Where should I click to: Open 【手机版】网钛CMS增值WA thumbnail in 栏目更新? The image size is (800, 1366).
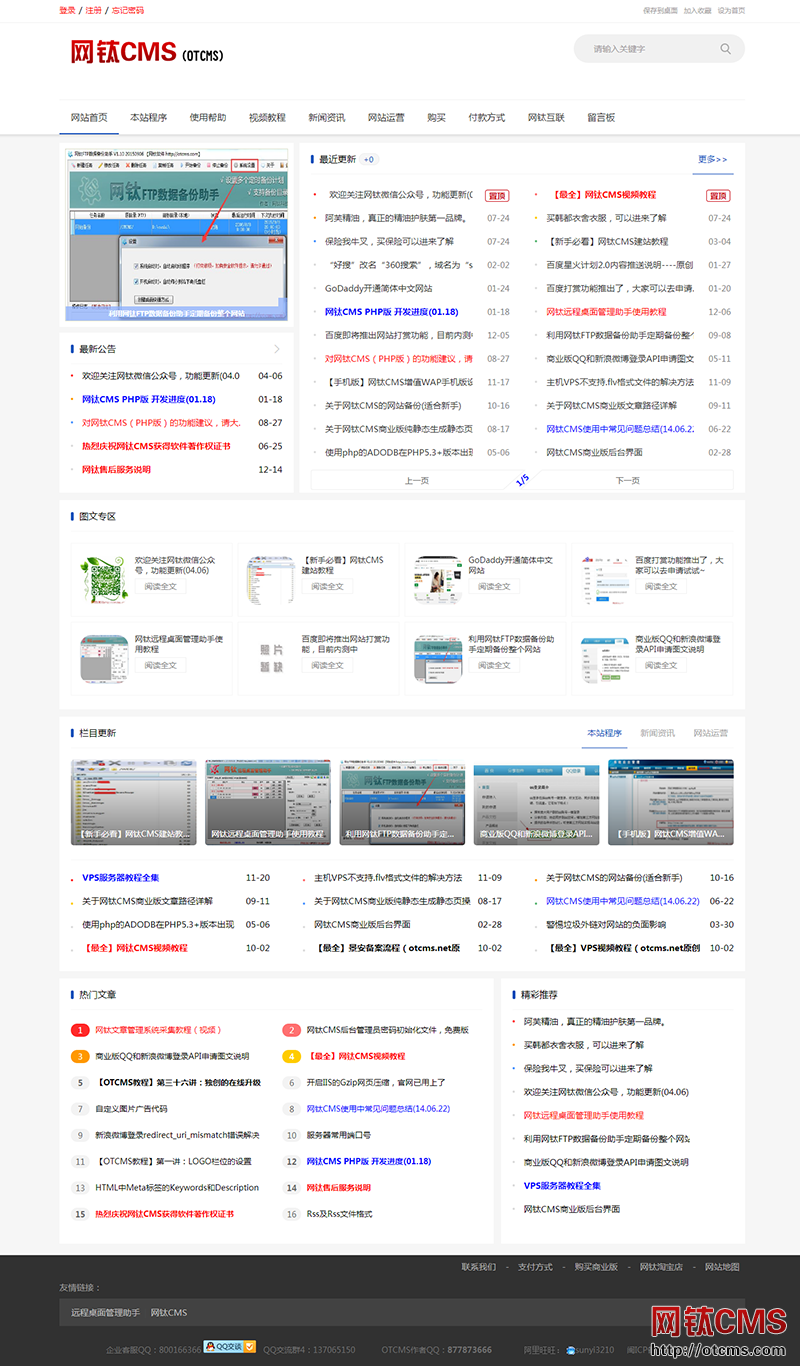pyautogui.click(x=671, y=802)
